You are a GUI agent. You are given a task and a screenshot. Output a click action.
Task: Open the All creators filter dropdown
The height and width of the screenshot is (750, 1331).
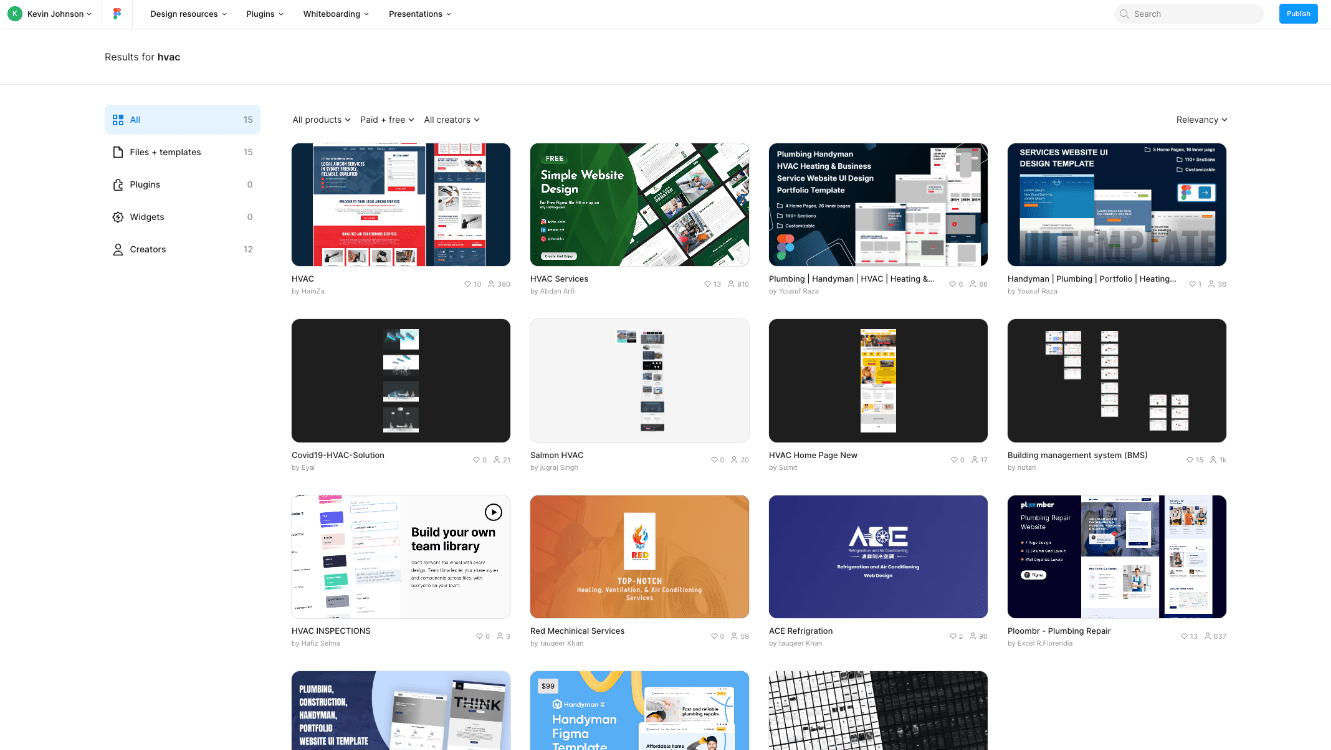point(452,120)
